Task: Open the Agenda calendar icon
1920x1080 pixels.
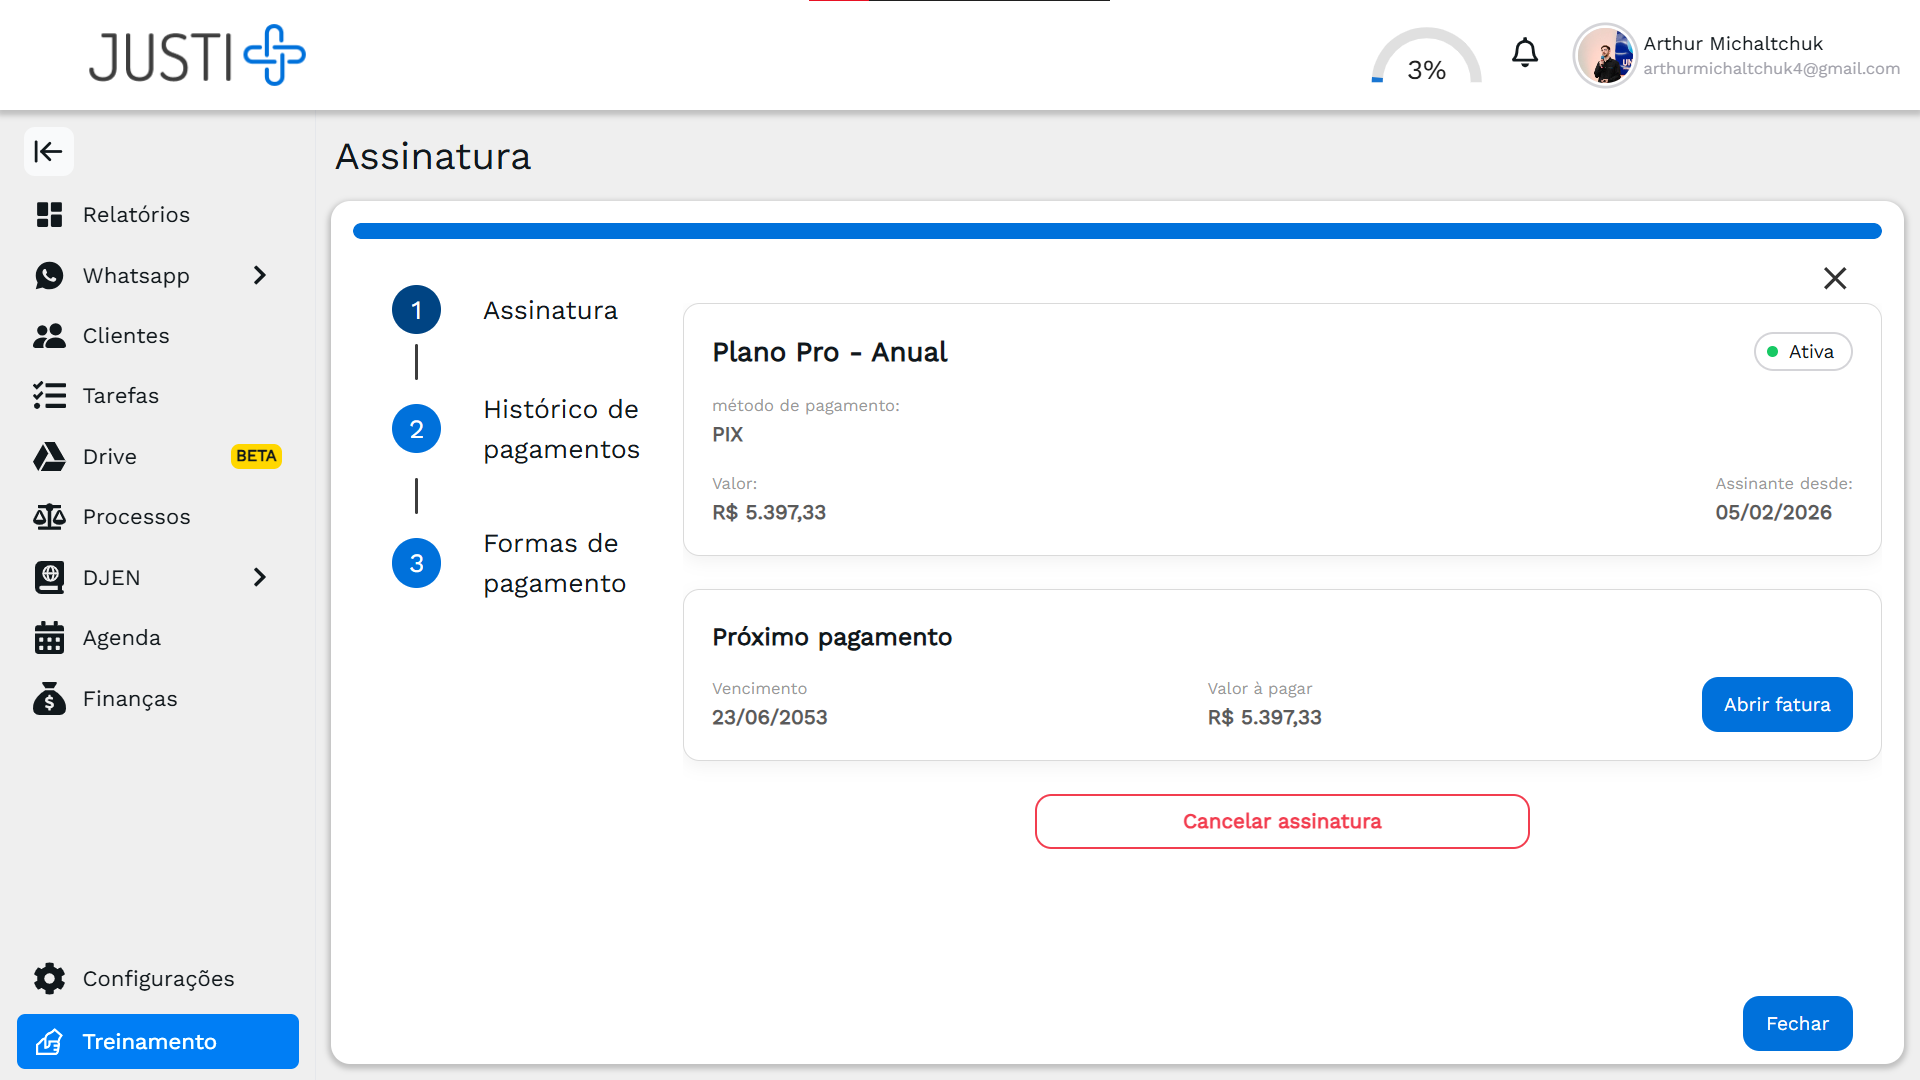Action: 50,637
